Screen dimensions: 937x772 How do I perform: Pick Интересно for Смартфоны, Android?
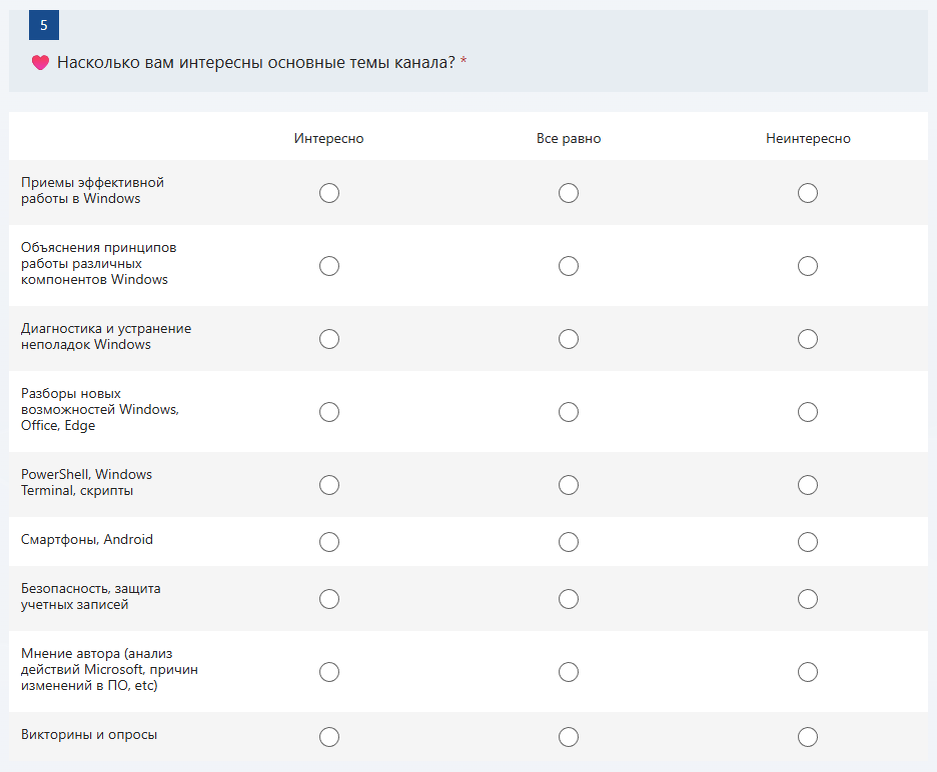pos(329,542)
